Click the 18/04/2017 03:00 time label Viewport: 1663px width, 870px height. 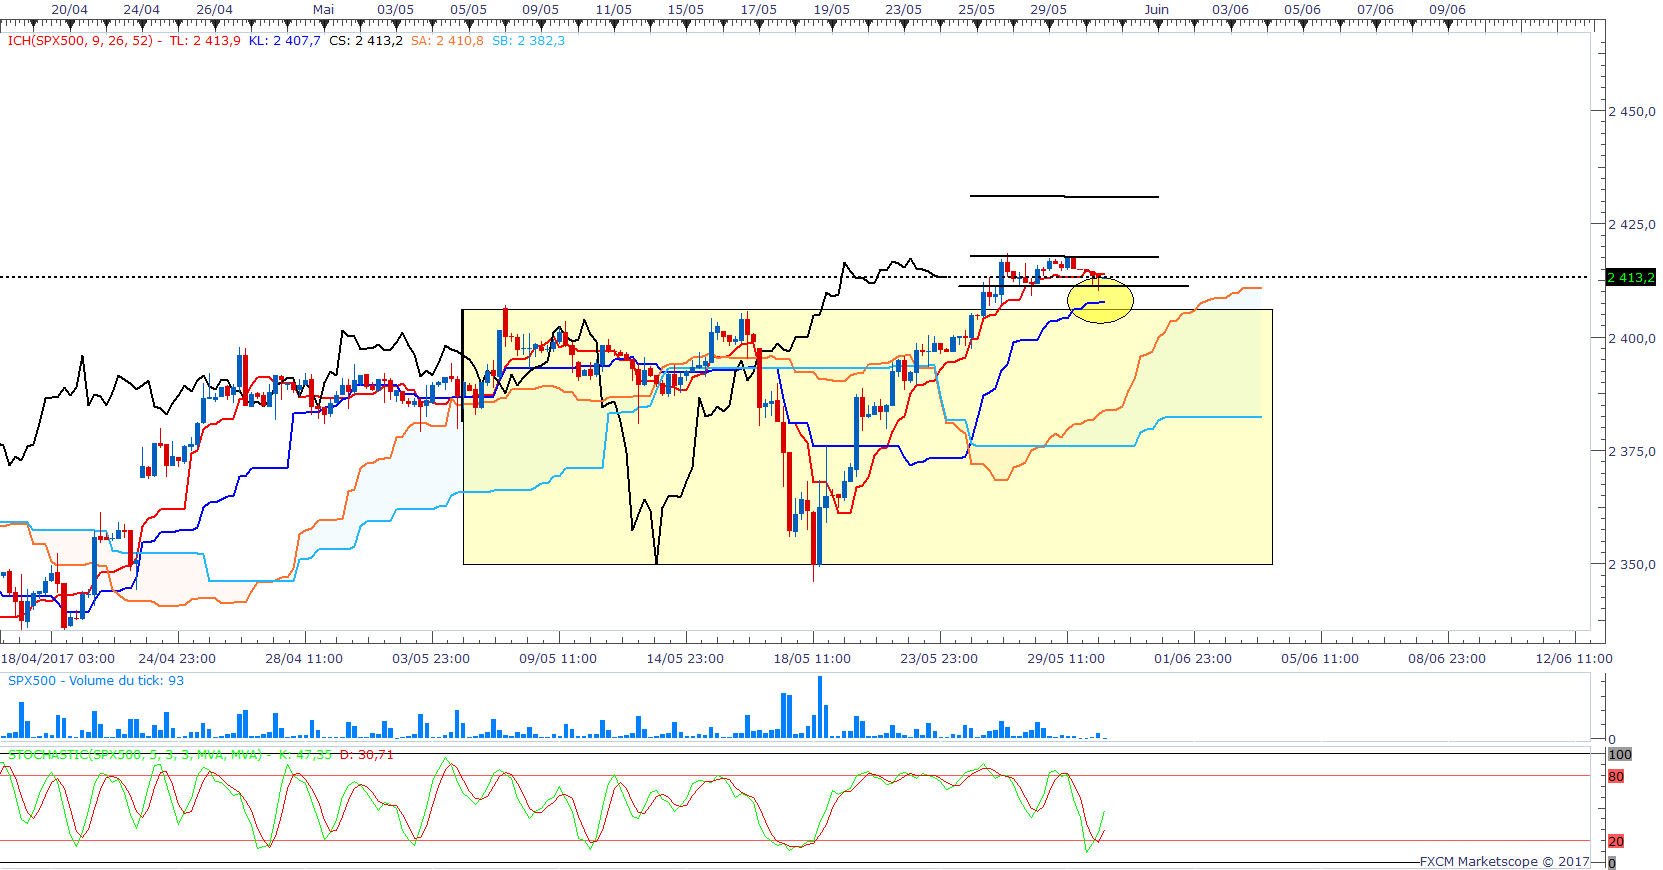58,659
